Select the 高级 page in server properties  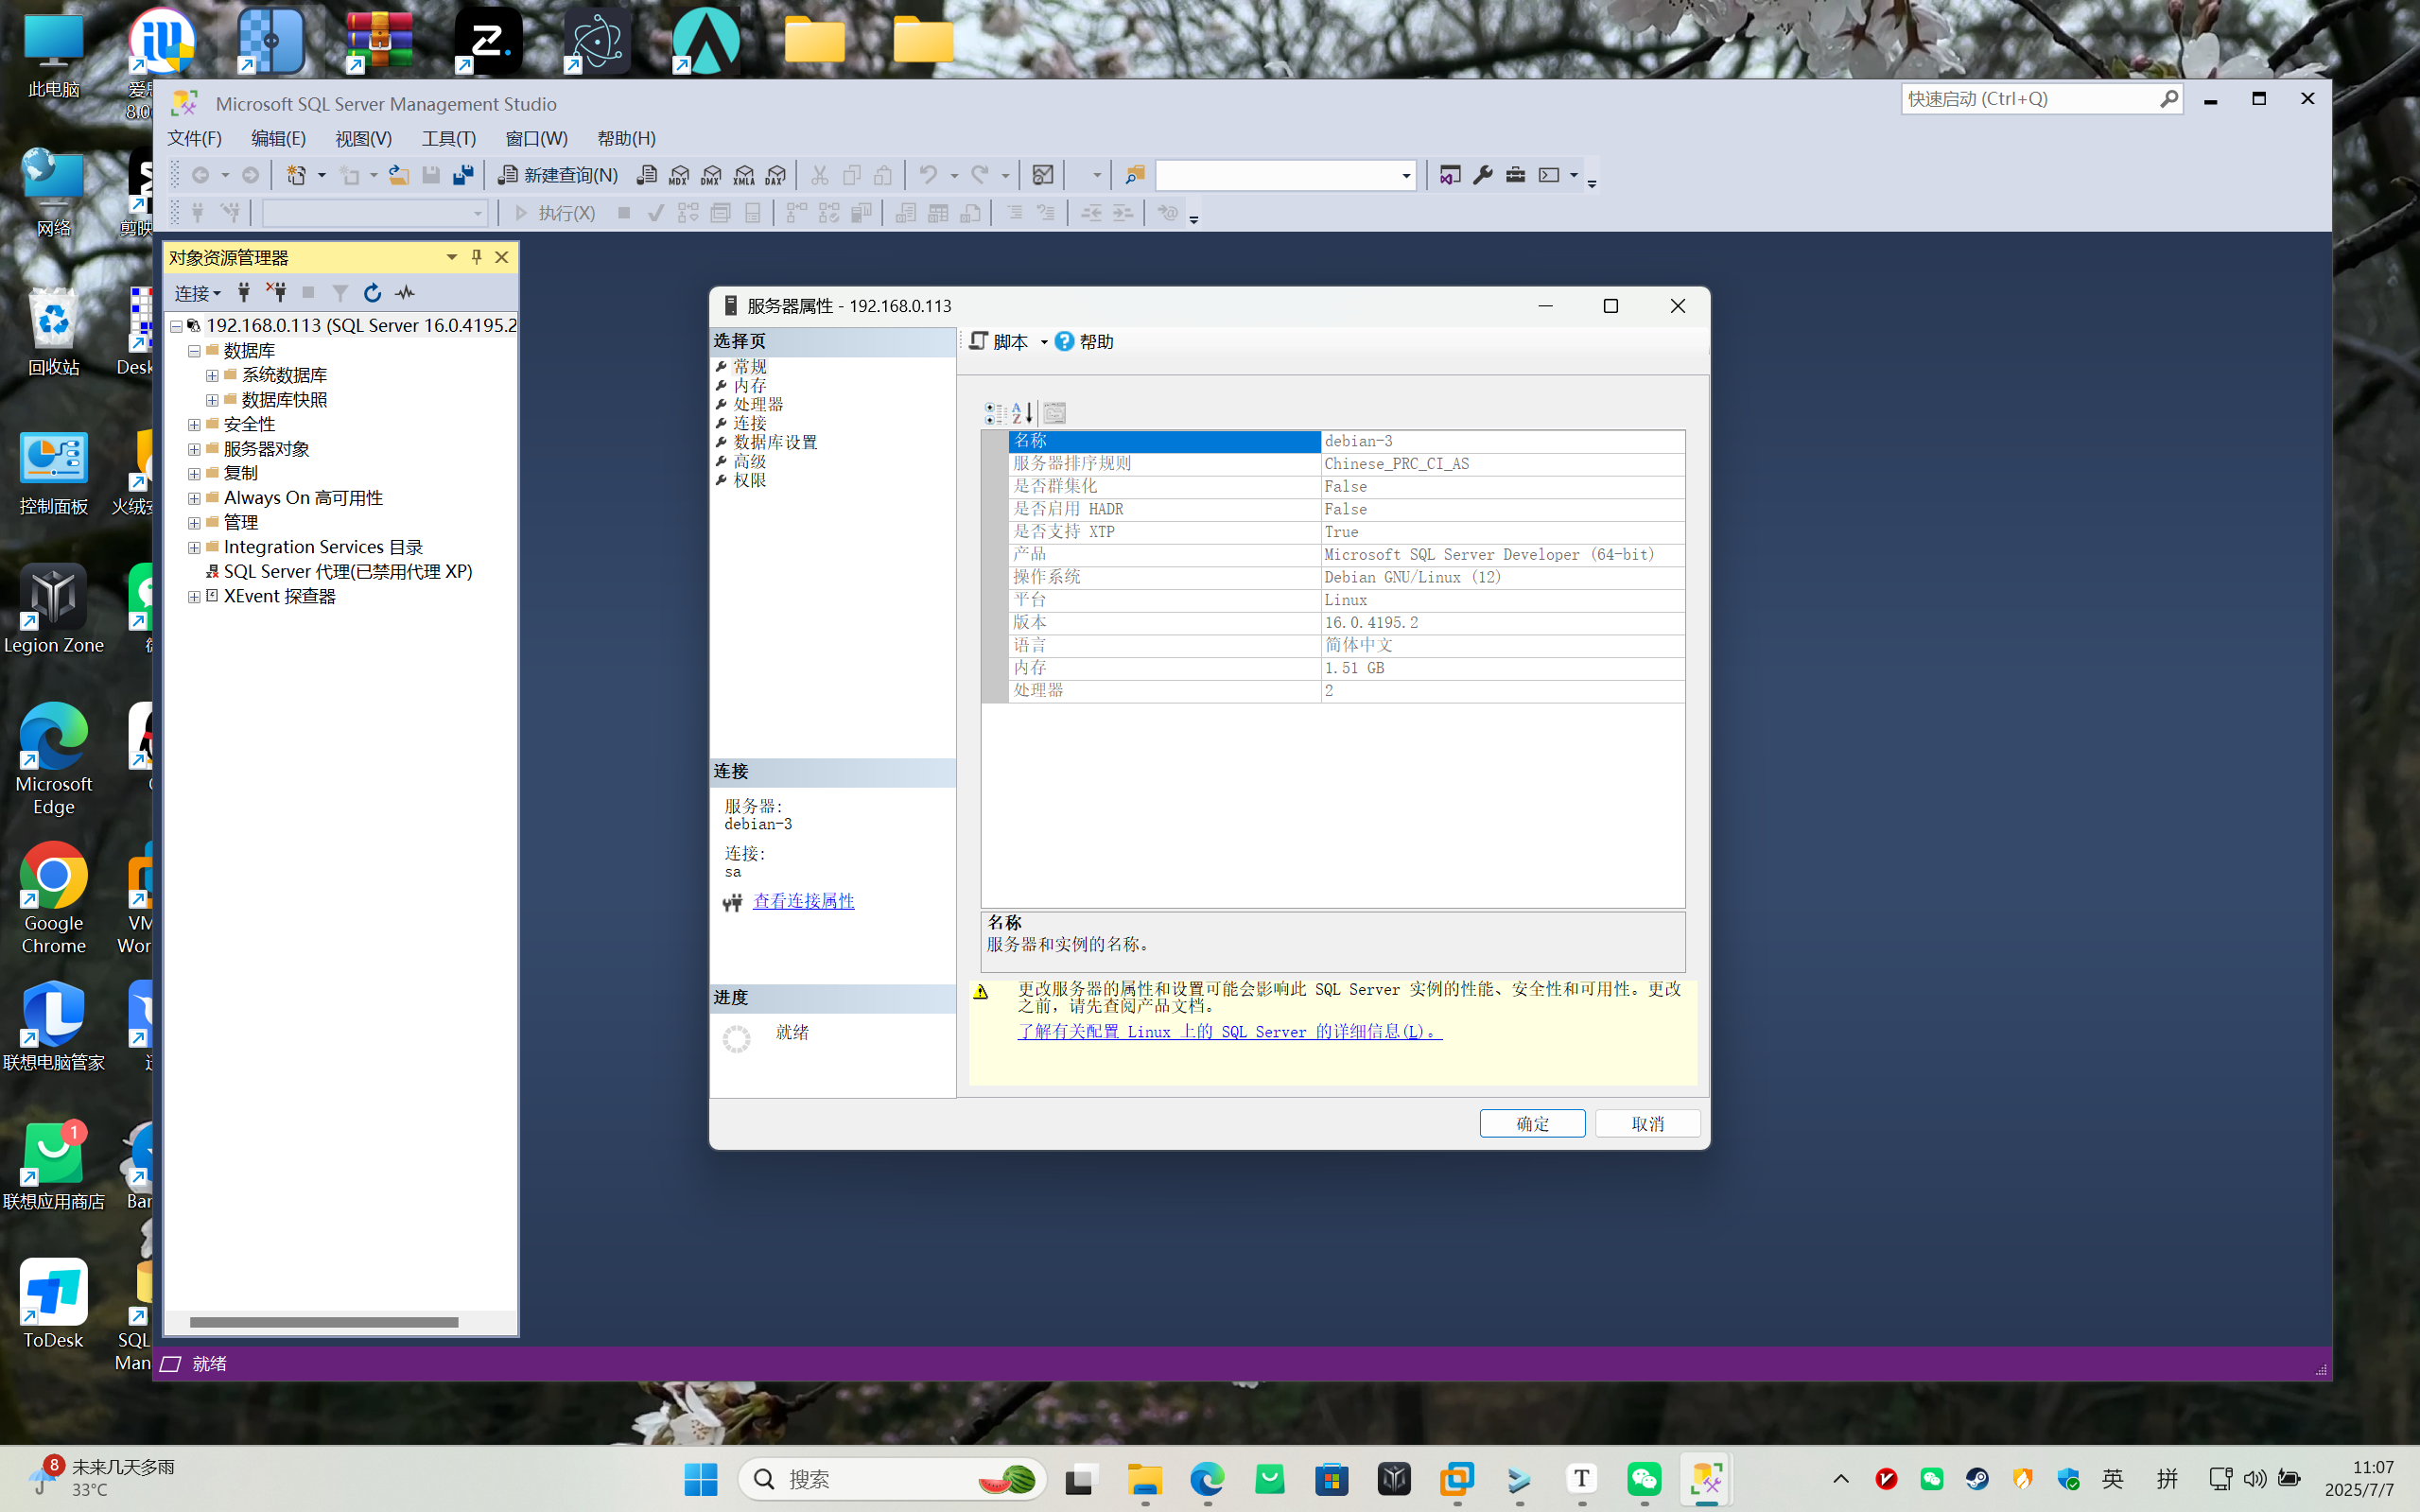coord(750,461)
